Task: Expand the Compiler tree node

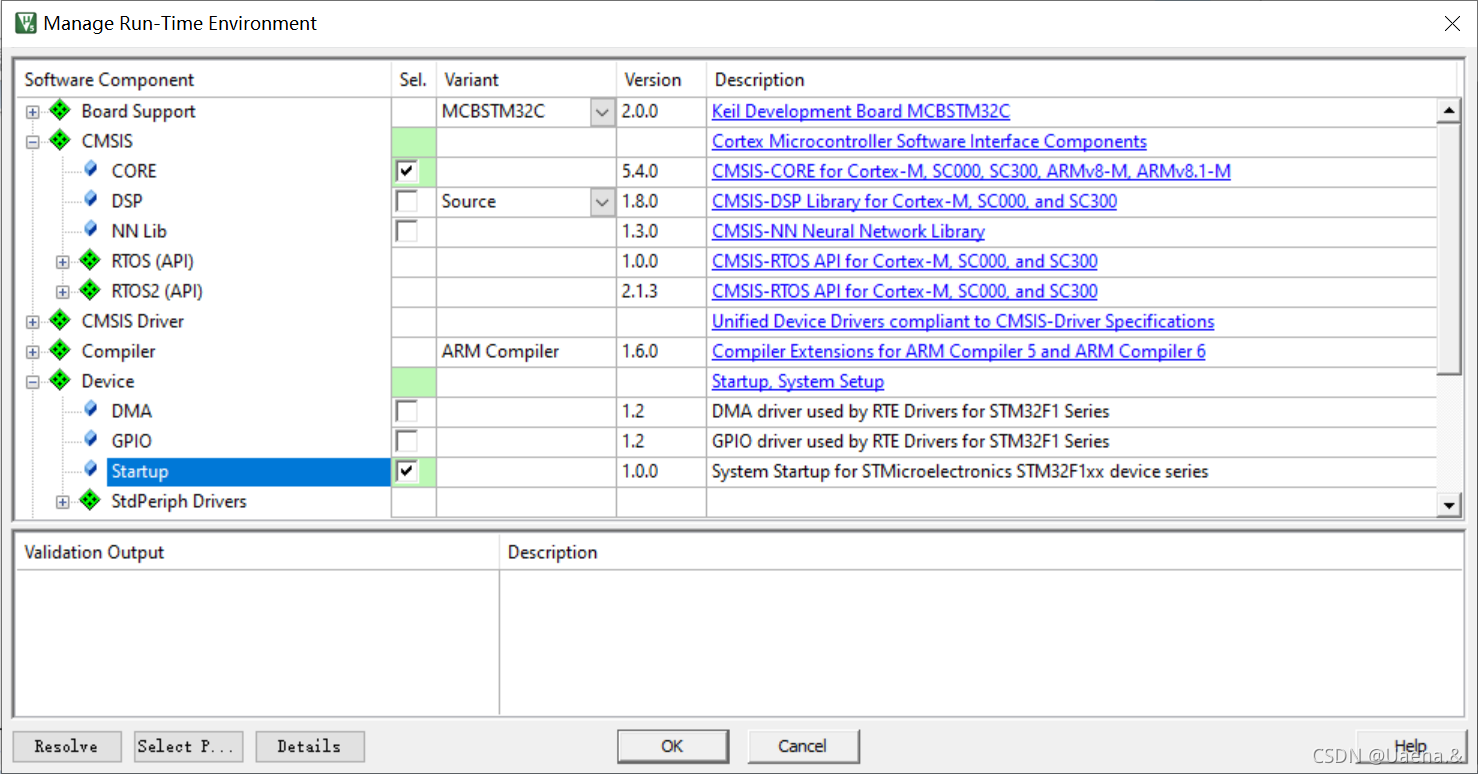Action: 33,352
